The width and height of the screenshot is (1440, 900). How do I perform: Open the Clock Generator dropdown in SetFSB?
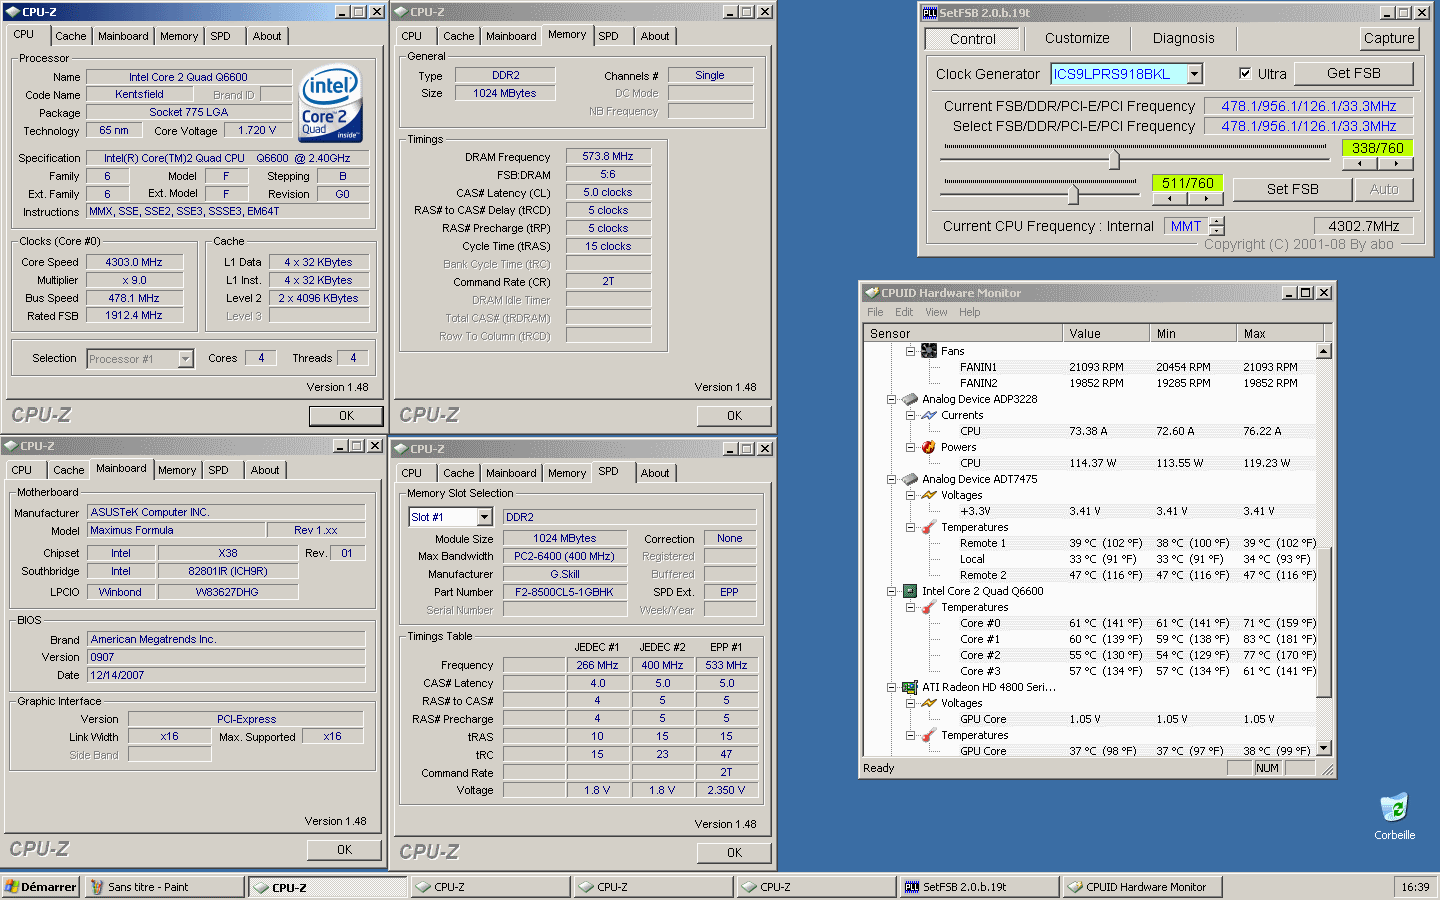pyautogui.click(x=1195, y=74)
